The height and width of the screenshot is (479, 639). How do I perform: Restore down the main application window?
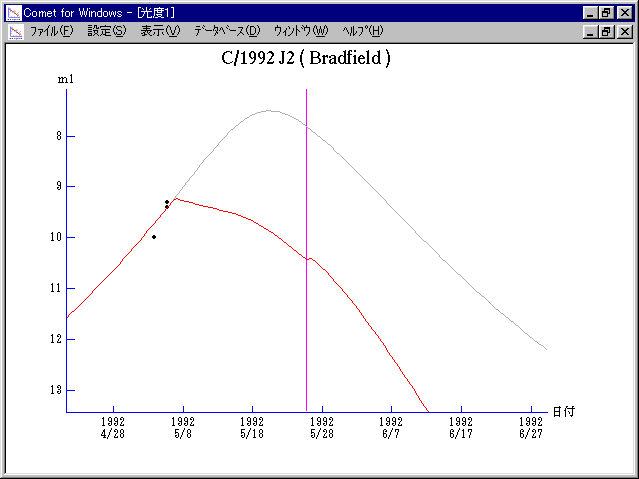(x=606, y=13)
